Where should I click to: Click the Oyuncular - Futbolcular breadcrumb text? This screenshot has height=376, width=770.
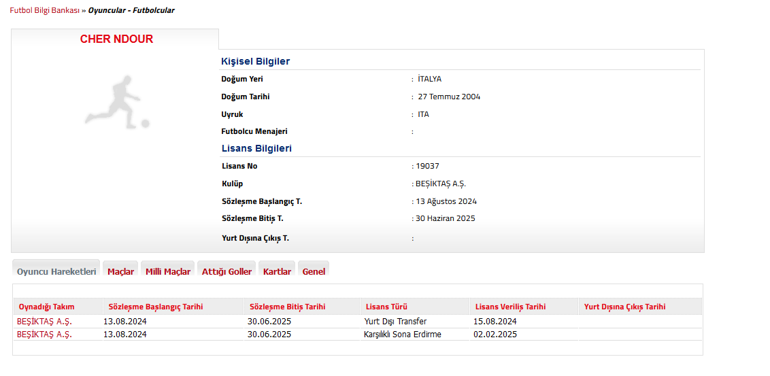coord(131,10)
